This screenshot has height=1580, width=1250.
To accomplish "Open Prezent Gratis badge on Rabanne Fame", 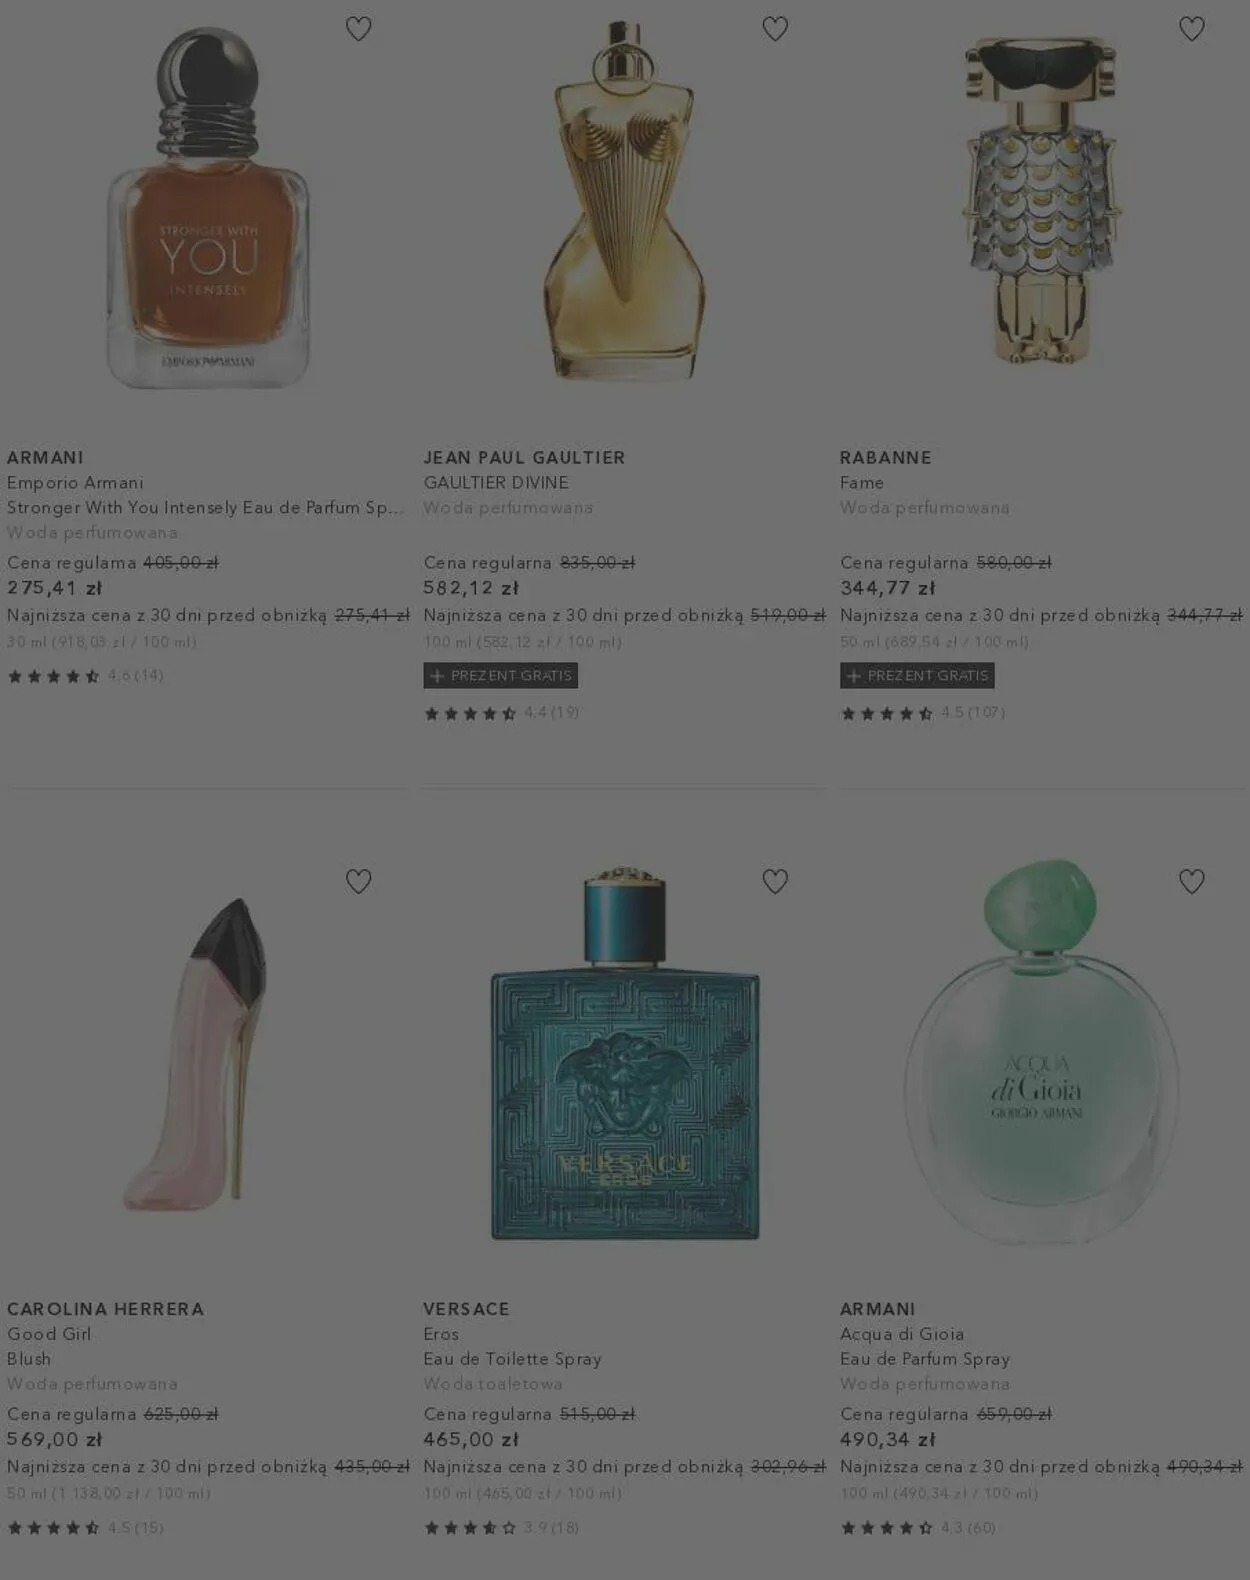I will click(x=917, y=676).
